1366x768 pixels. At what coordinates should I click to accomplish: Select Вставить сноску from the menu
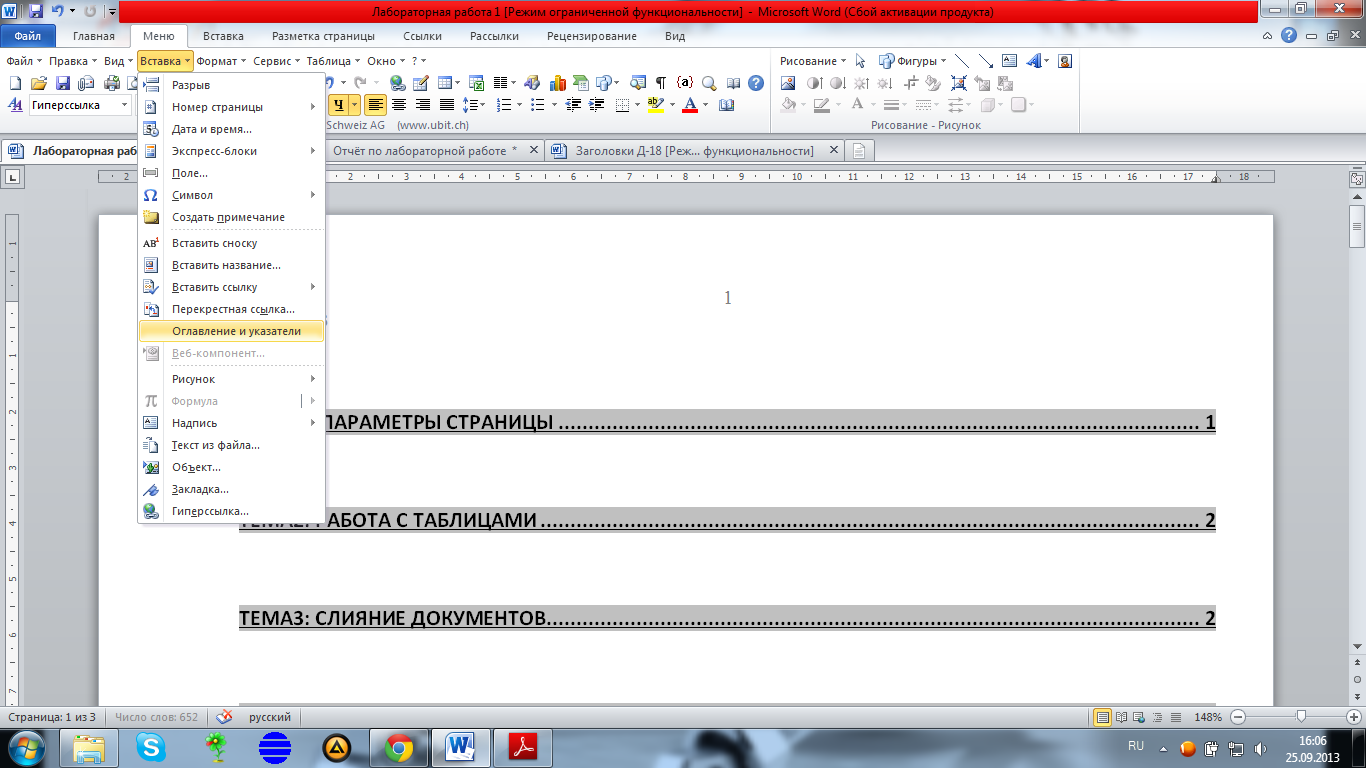[231, 243]
